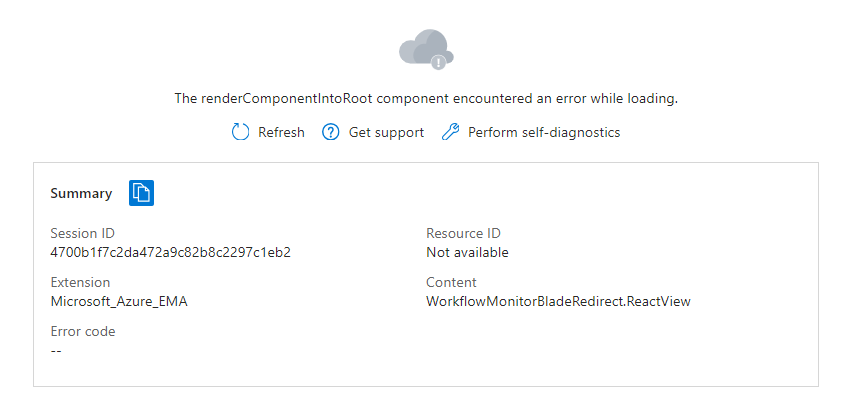
Task: Select the Not available resource value
Action: (x=467, y=252)
